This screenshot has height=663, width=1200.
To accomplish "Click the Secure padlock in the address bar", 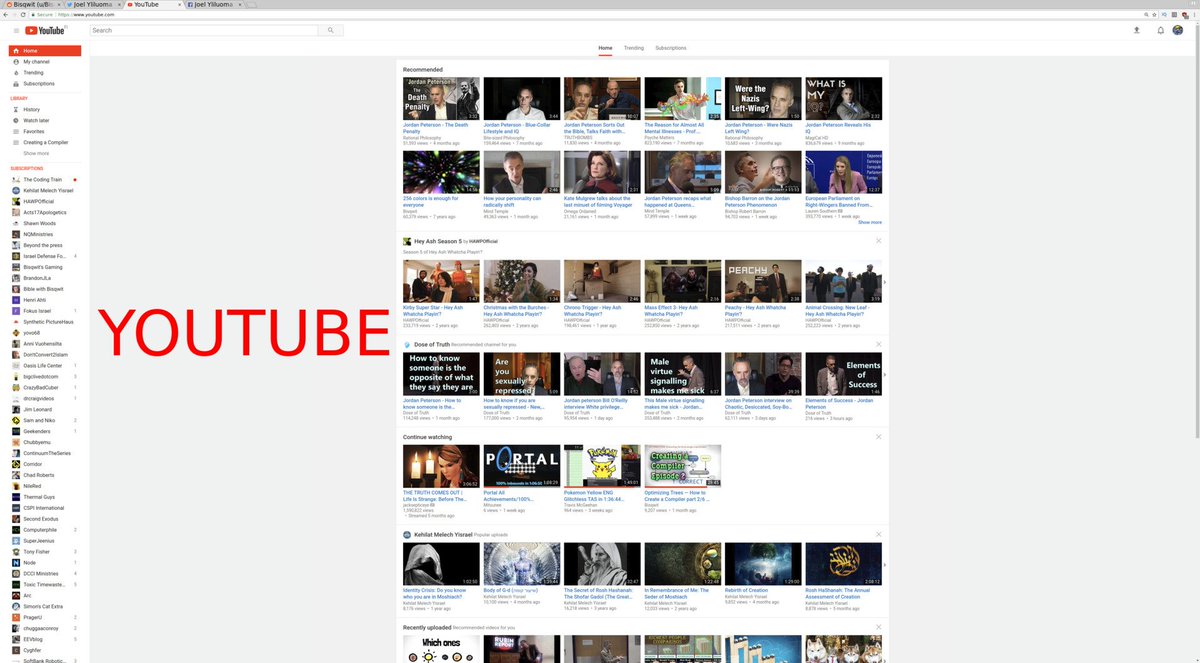I will [x=32, y=17].
